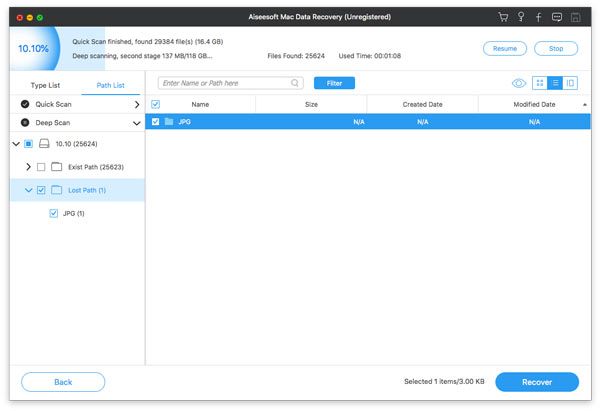Expand the Quick Scan section

(136, 104)
